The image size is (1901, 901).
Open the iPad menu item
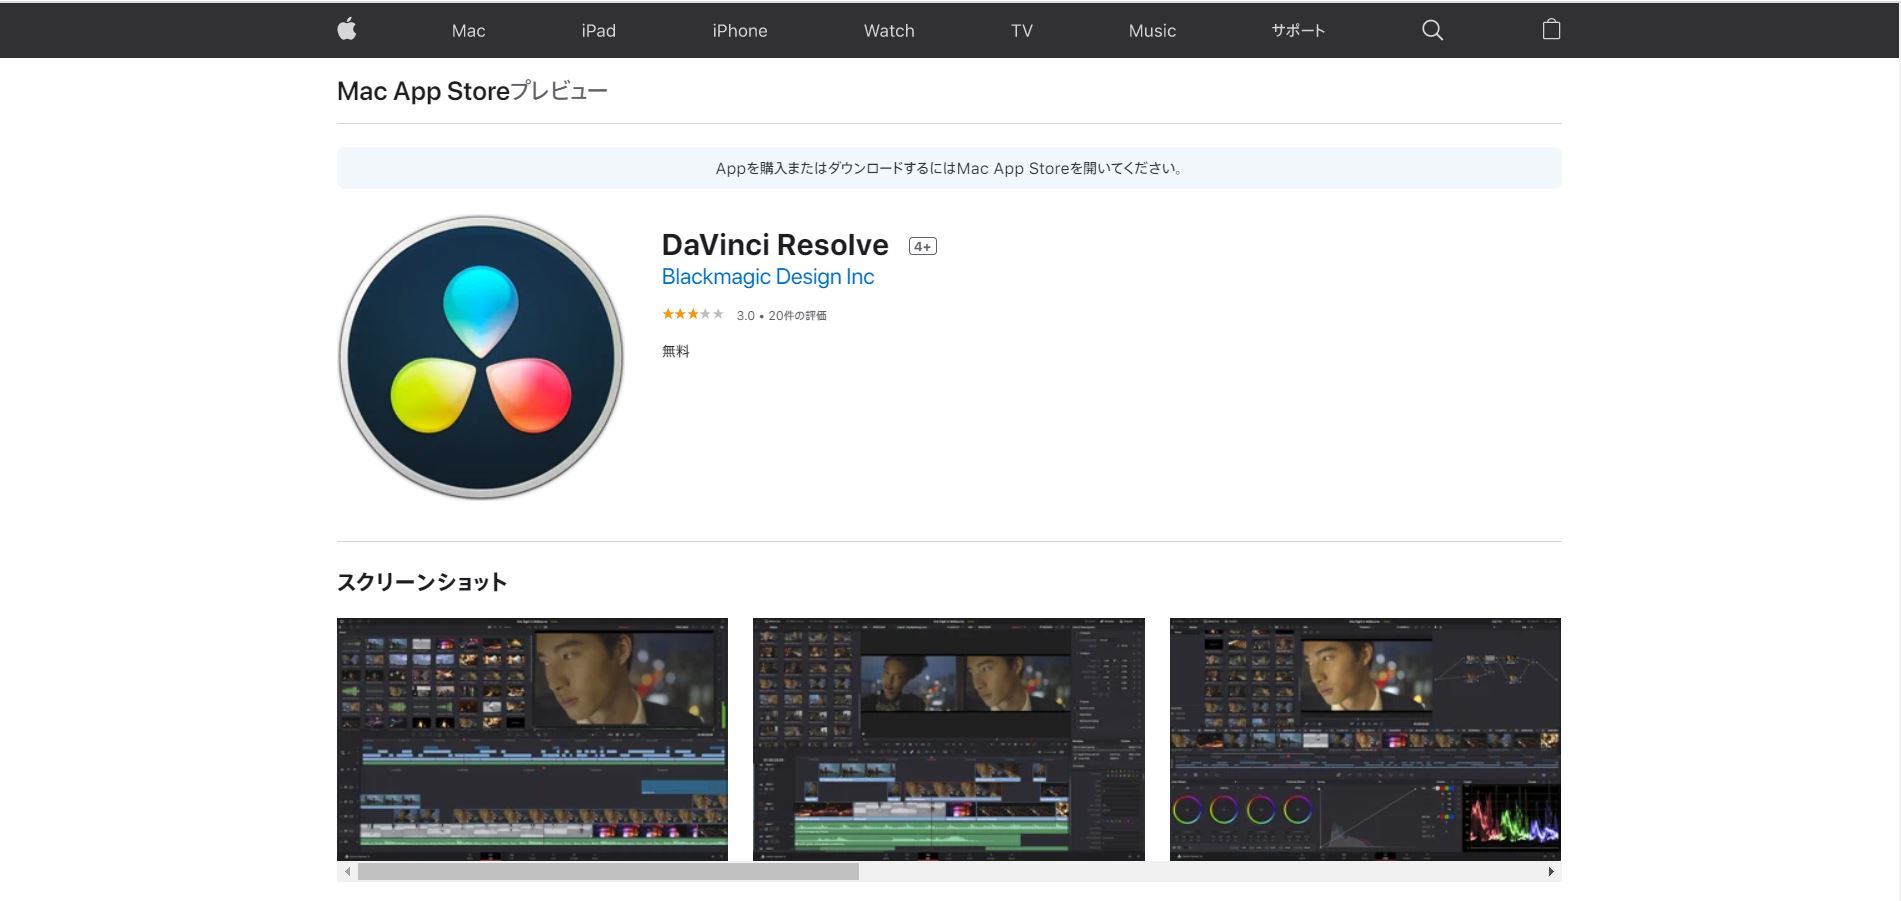coord(598,31)
